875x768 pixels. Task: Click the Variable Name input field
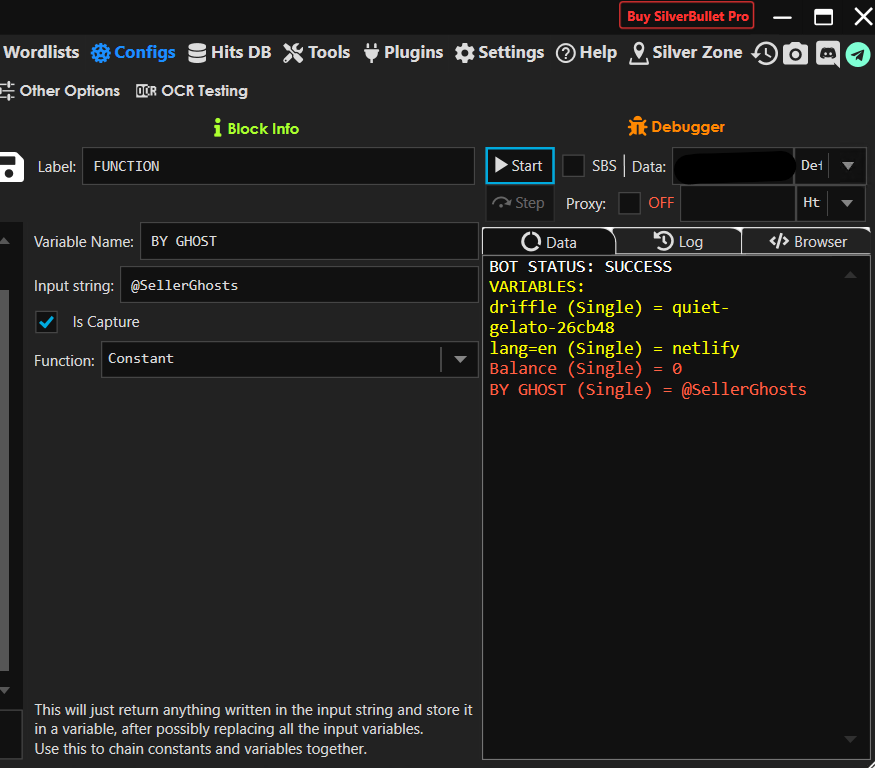(308, 241)
